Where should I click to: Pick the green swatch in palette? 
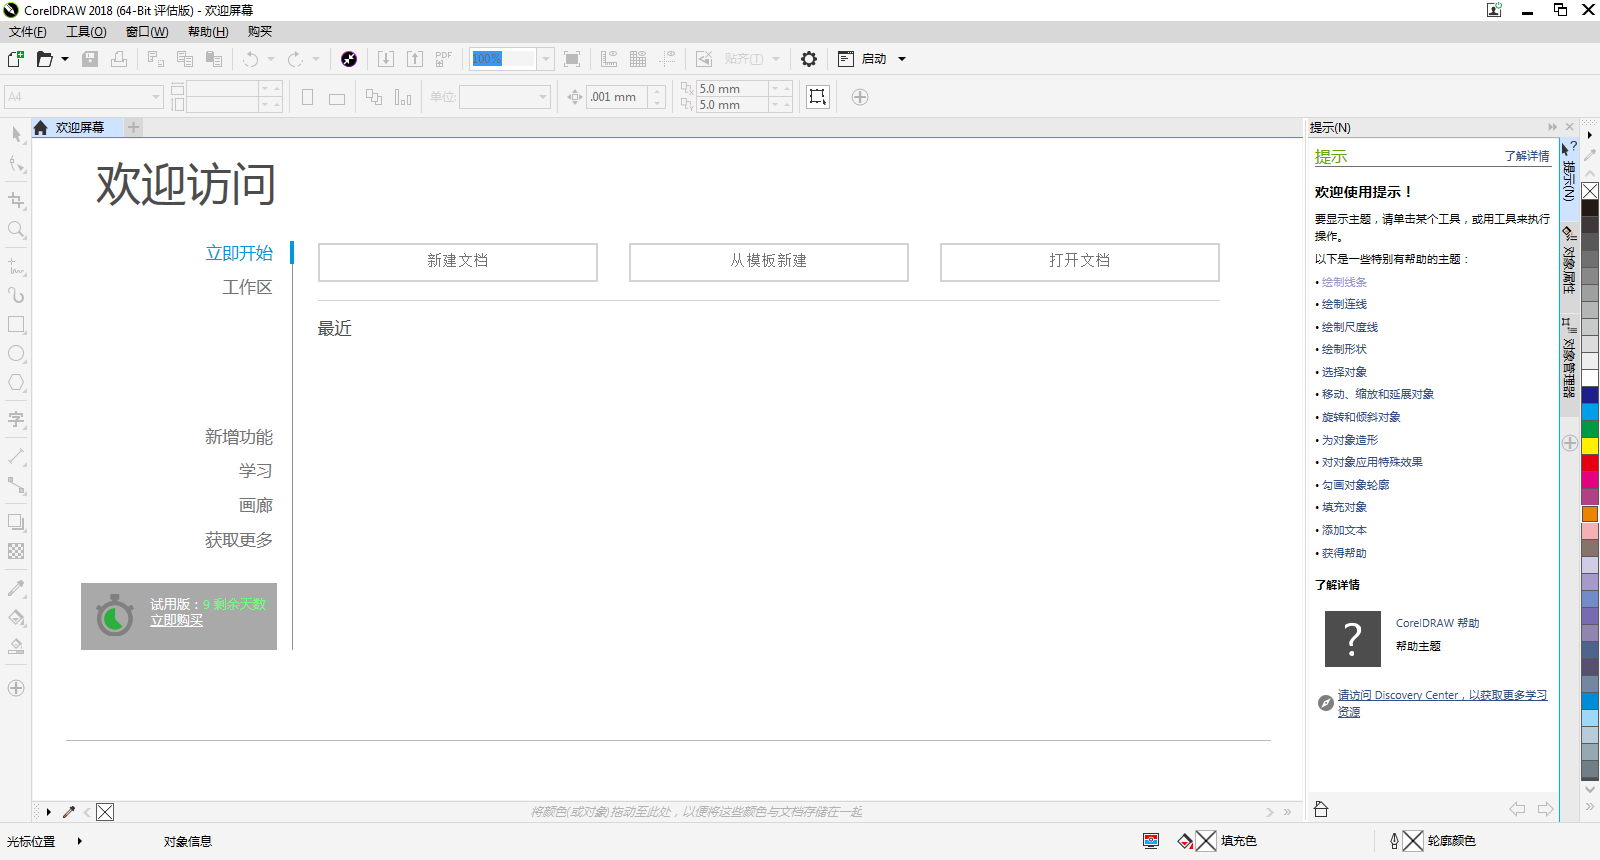[x=1590, y=428]
